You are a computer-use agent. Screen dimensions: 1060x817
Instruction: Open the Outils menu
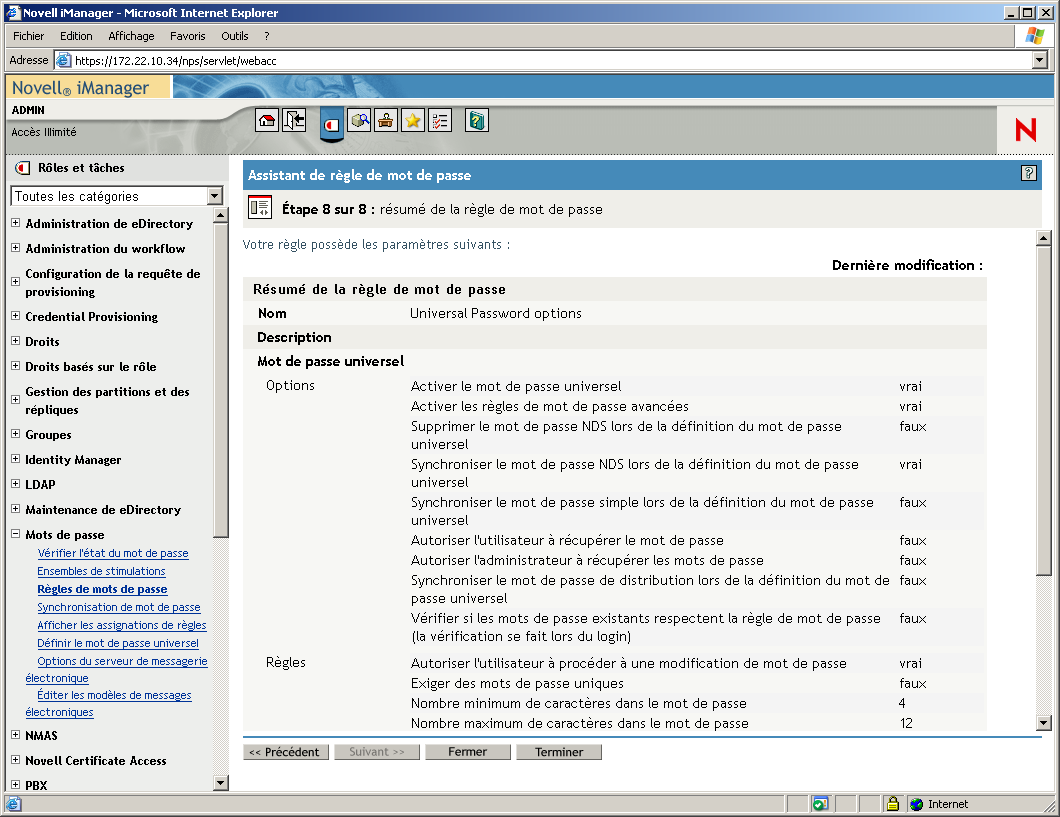(235, 36)
